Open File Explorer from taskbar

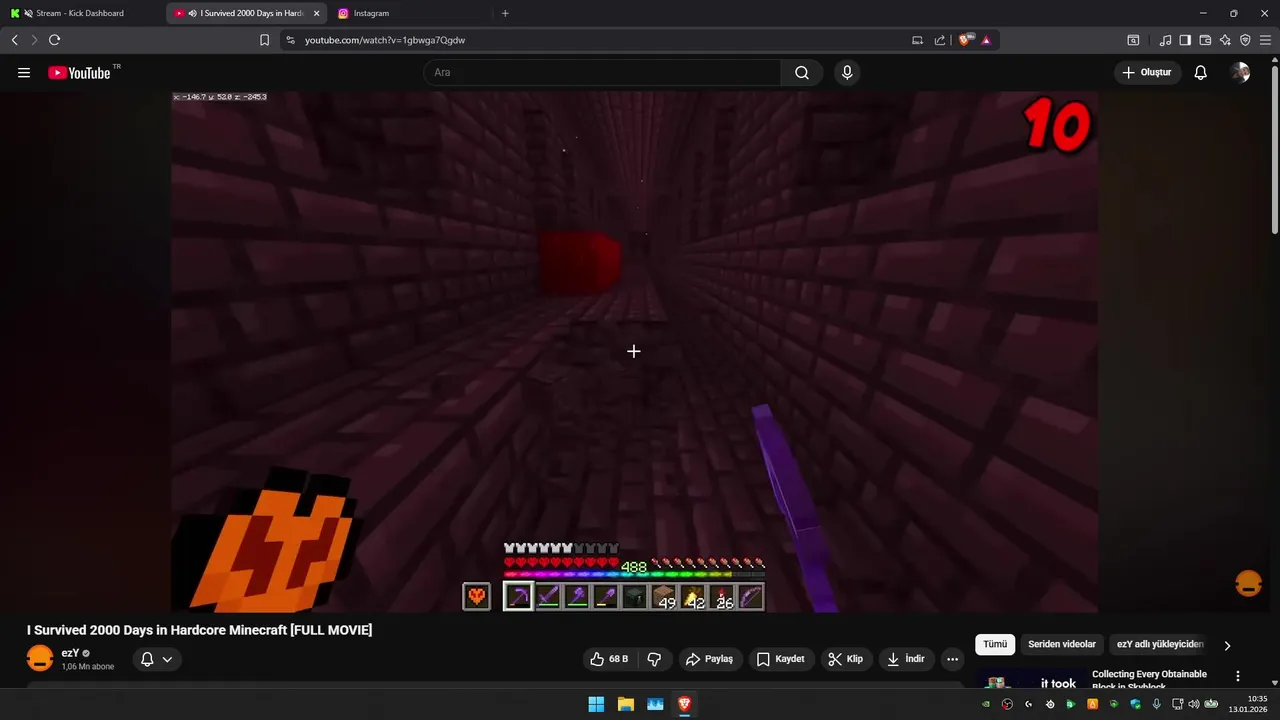tap(625, 704)
